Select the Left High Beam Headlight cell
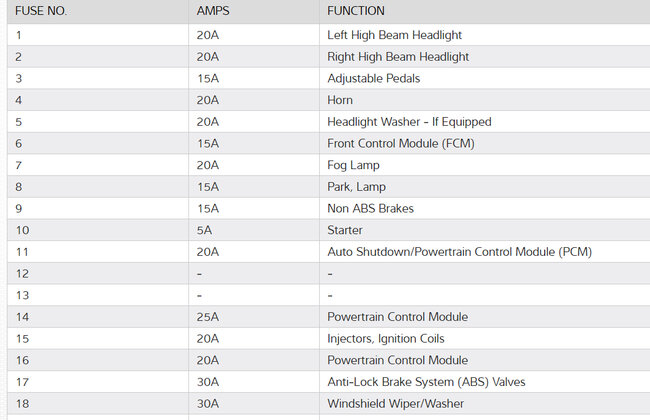The width and height of the screenshot is (650, 420). [394, 35]
